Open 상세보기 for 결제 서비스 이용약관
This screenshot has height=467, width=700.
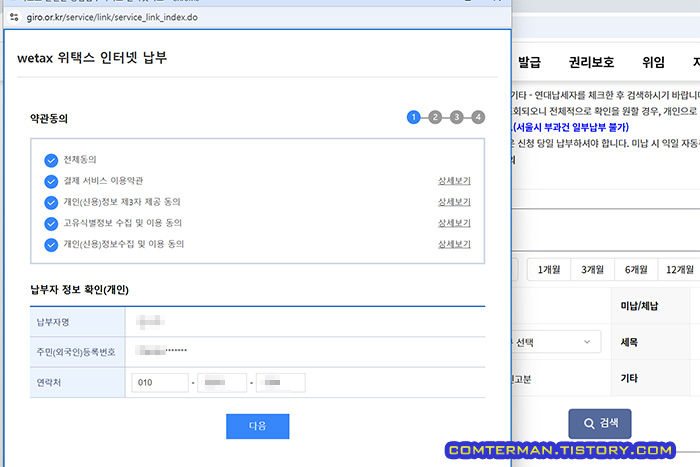(x=454, y=181)
